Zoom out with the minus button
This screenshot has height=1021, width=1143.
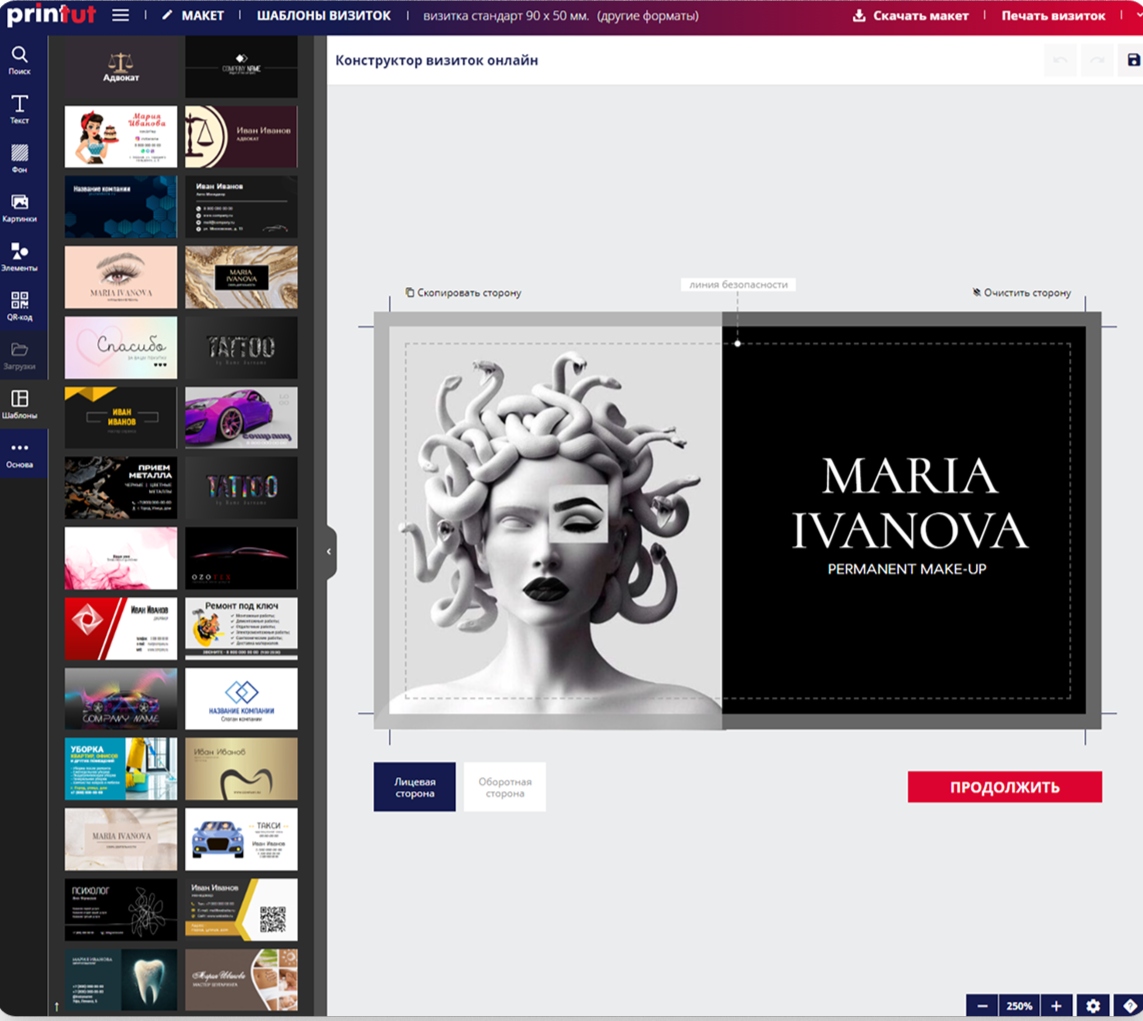coord(982,1006)
